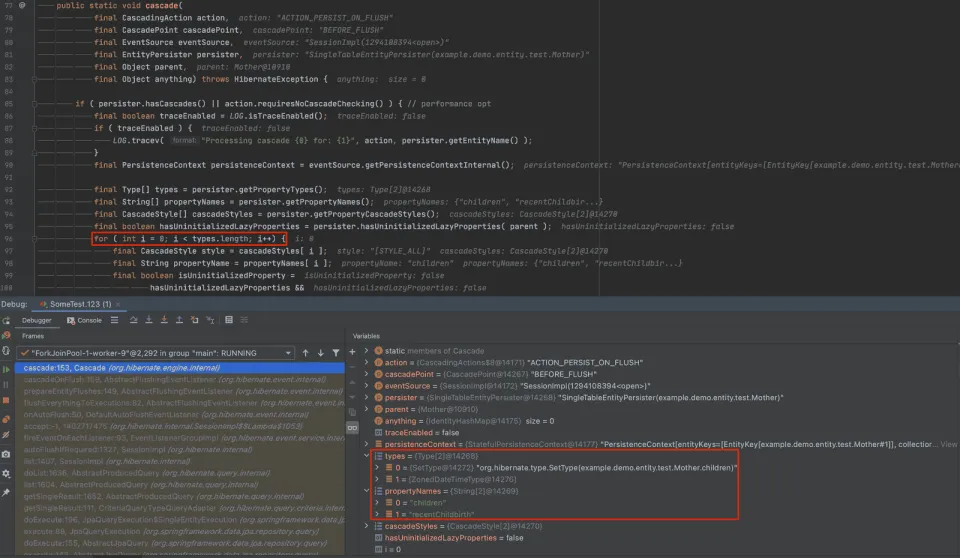Select the execute:88 JpaQueryExecution frame
960x558 pixels.
180,531
